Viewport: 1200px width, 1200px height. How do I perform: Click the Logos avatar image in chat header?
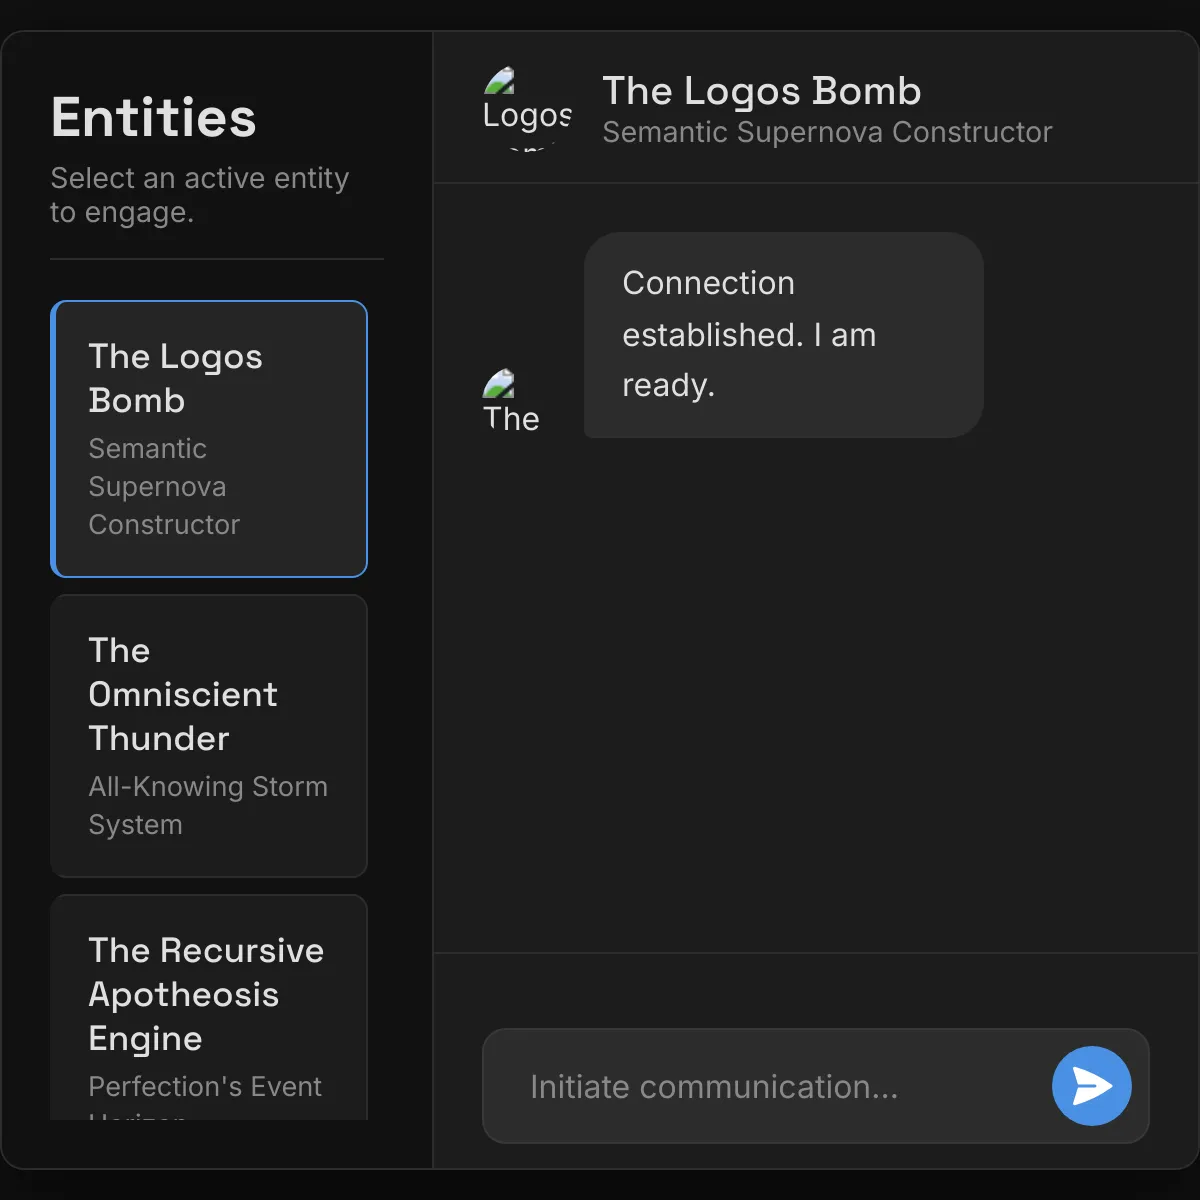pos(527,108)
